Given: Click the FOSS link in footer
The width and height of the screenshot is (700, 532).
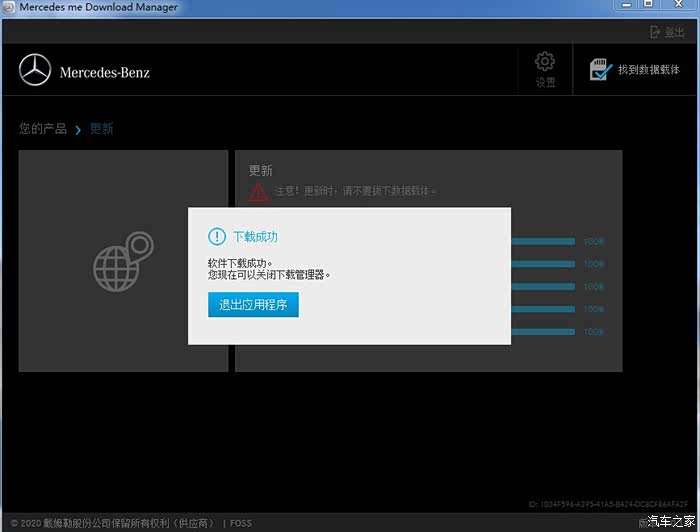Looking at the screenshot, I should 241,523.
